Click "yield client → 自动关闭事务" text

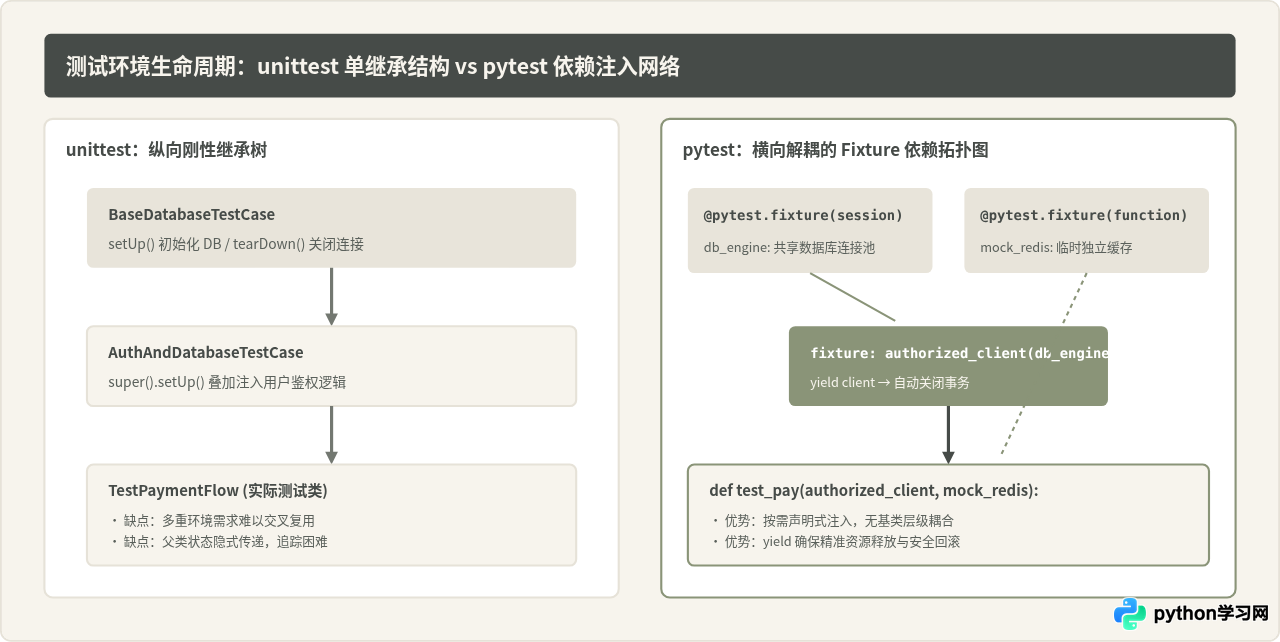click(890, 382)
